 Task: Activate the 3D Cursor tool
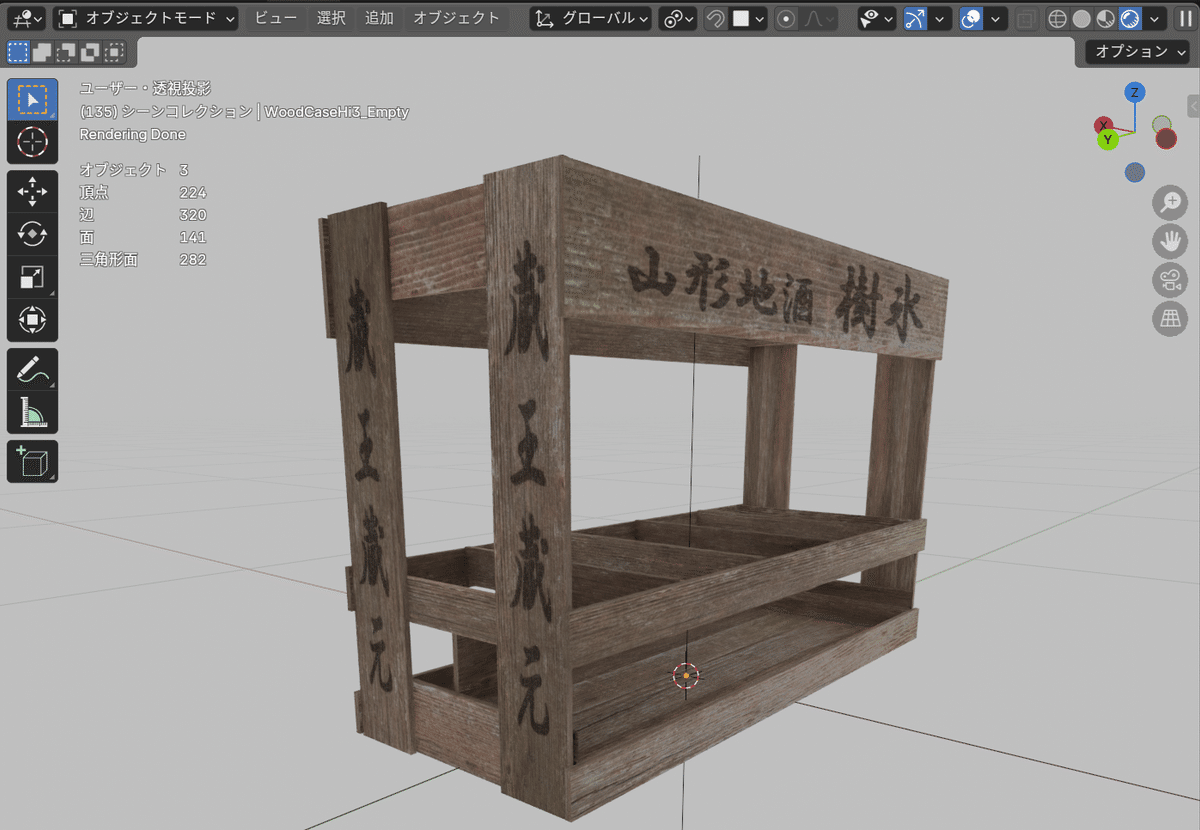coord(32,142)
